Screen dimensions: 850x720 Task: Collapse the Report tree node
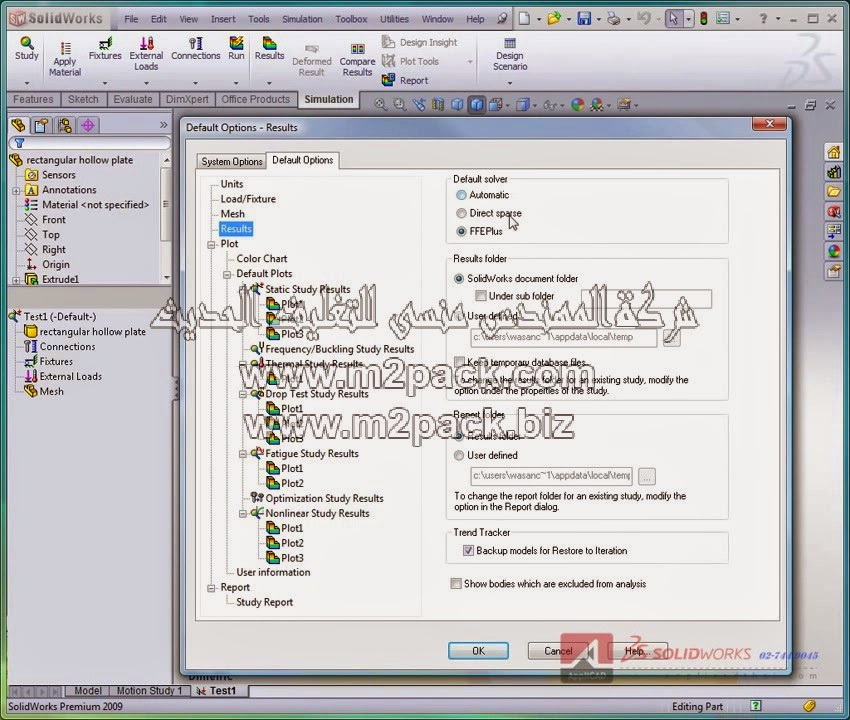211,588
